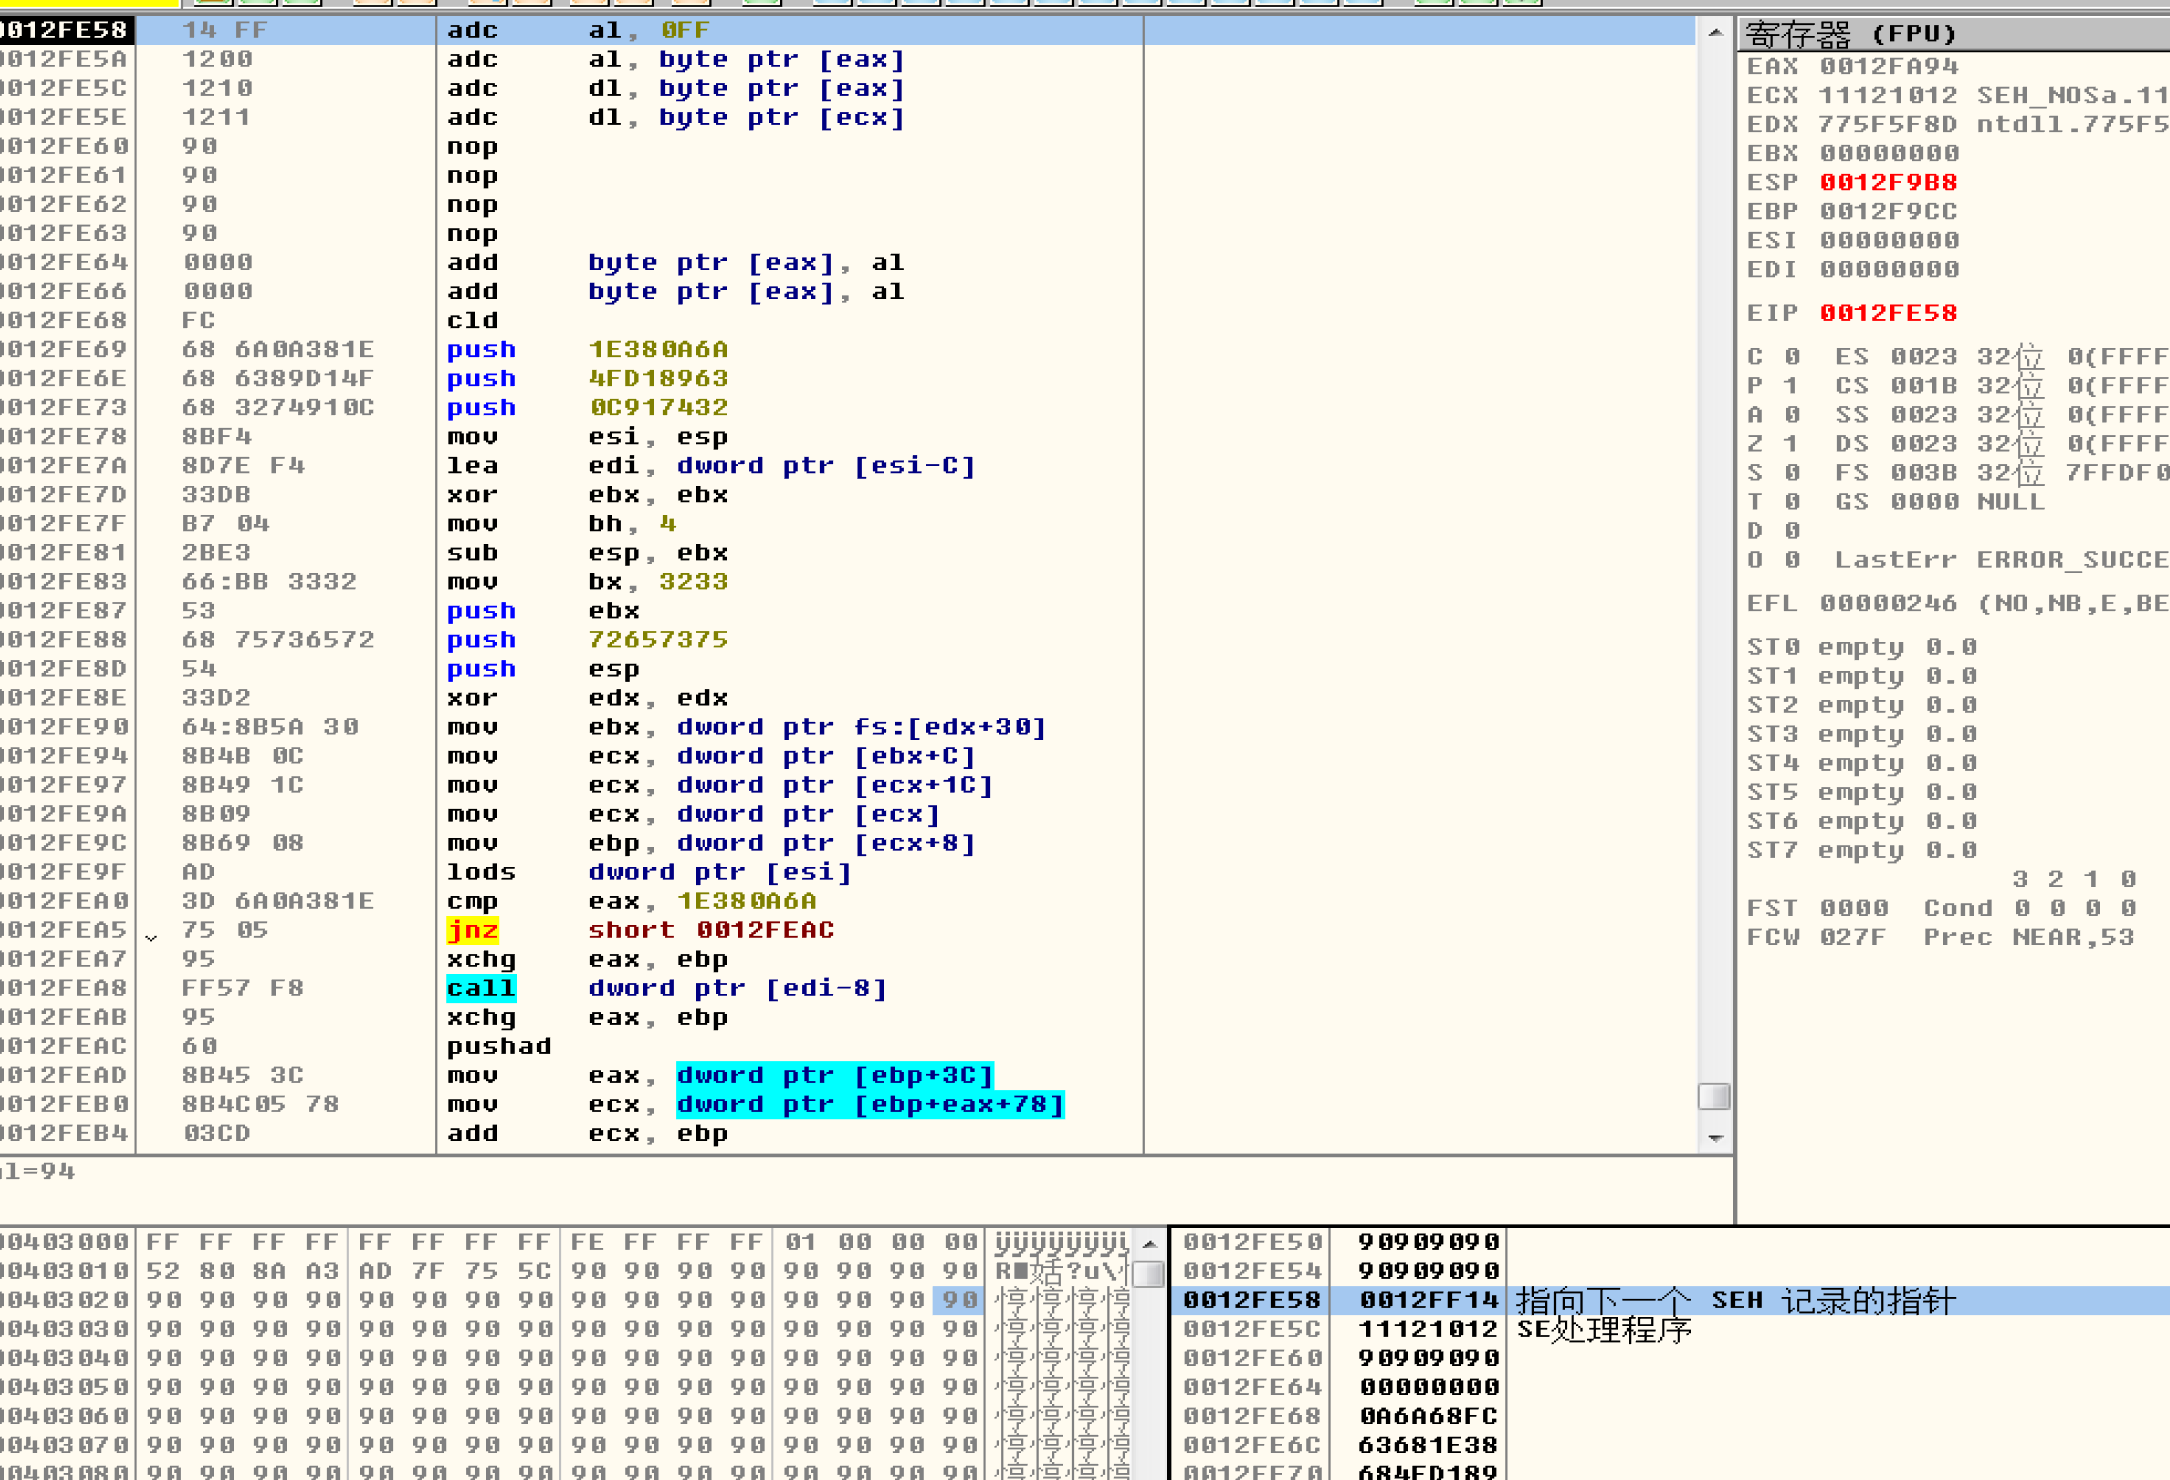Click the D flag value
The image size is (2170, 1480).
tap(1792, 530)
